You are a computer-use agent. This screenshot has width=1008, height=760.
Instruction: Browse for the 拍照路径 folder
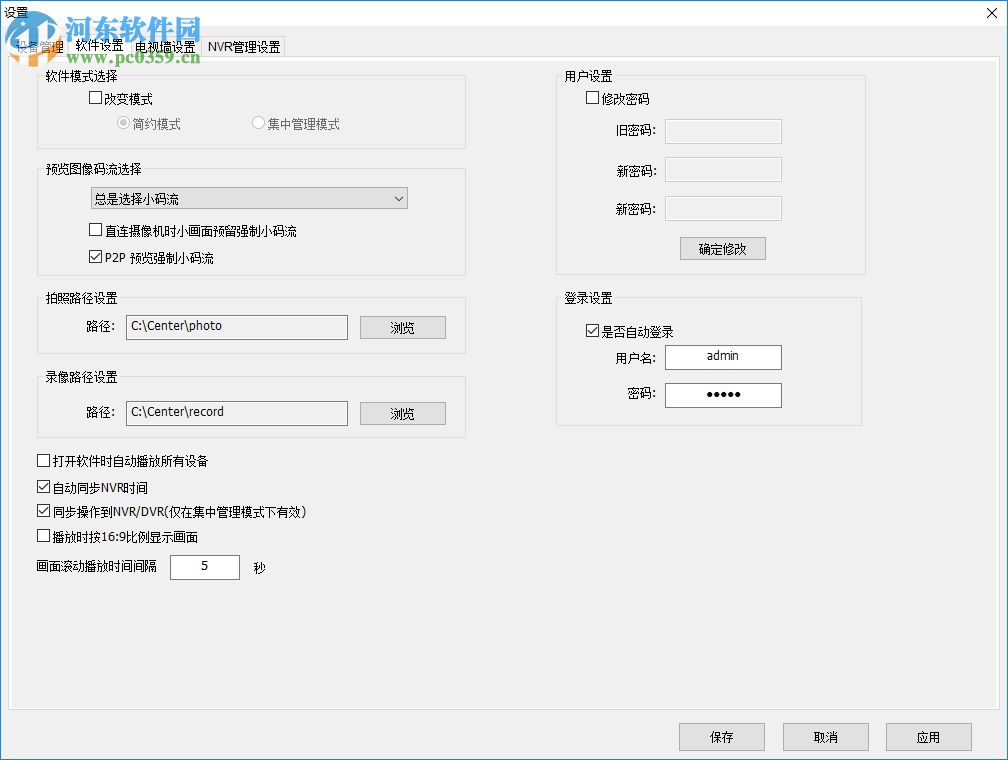coord(402,327)
